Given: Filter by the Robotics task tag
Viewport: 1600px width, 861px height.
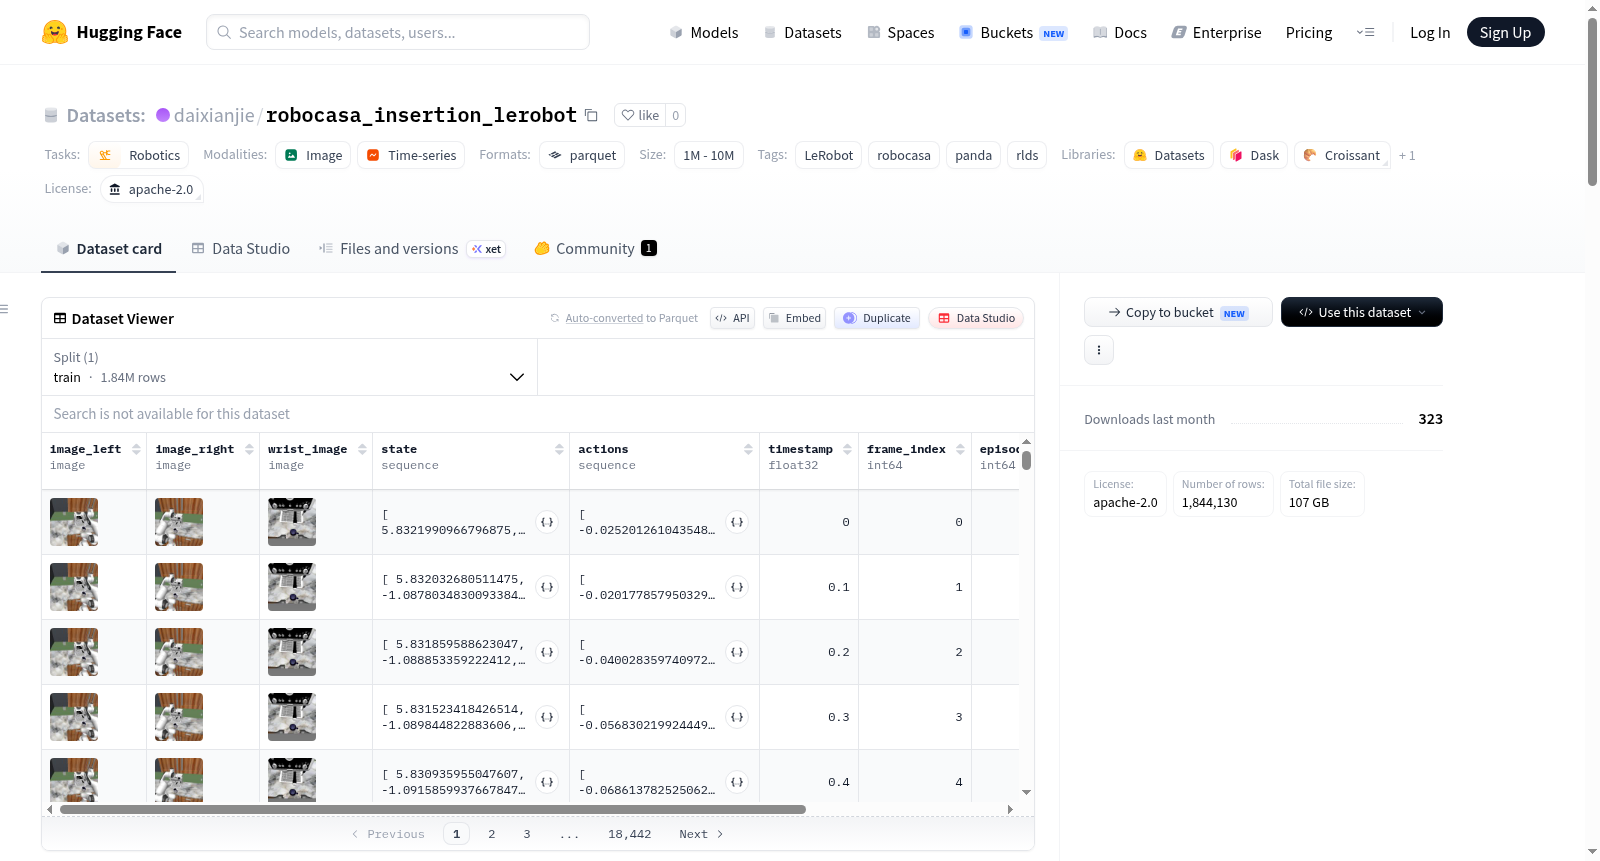Looking at the screenshot, I should (139, 155).
